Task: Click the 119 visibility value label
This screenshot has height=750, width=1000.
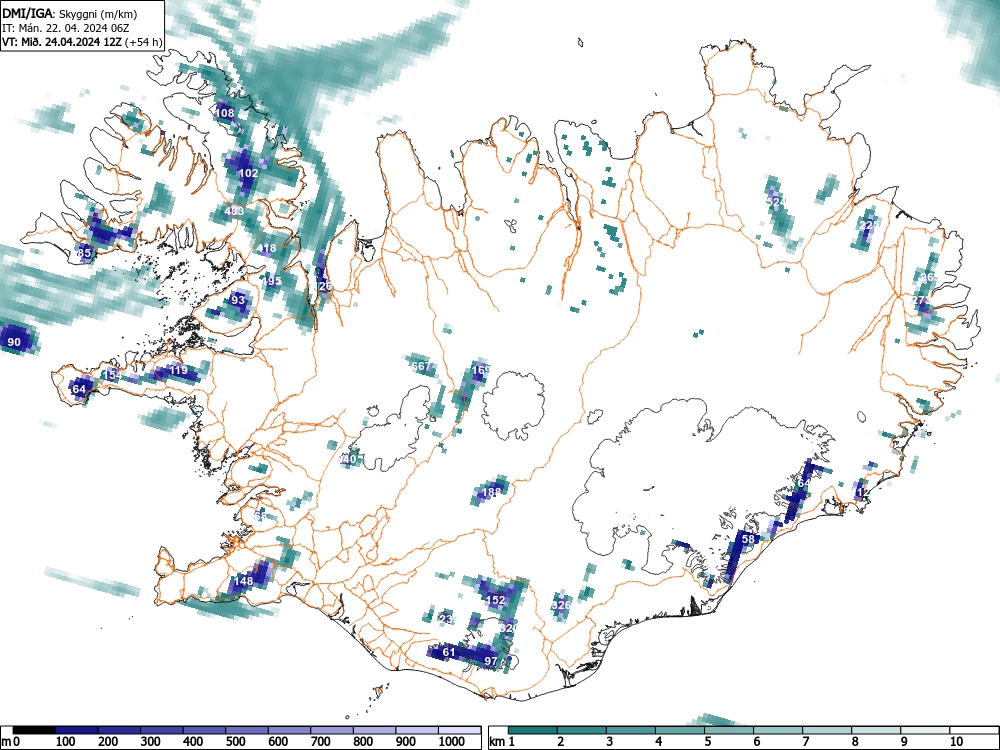Action: click(179, 370)
